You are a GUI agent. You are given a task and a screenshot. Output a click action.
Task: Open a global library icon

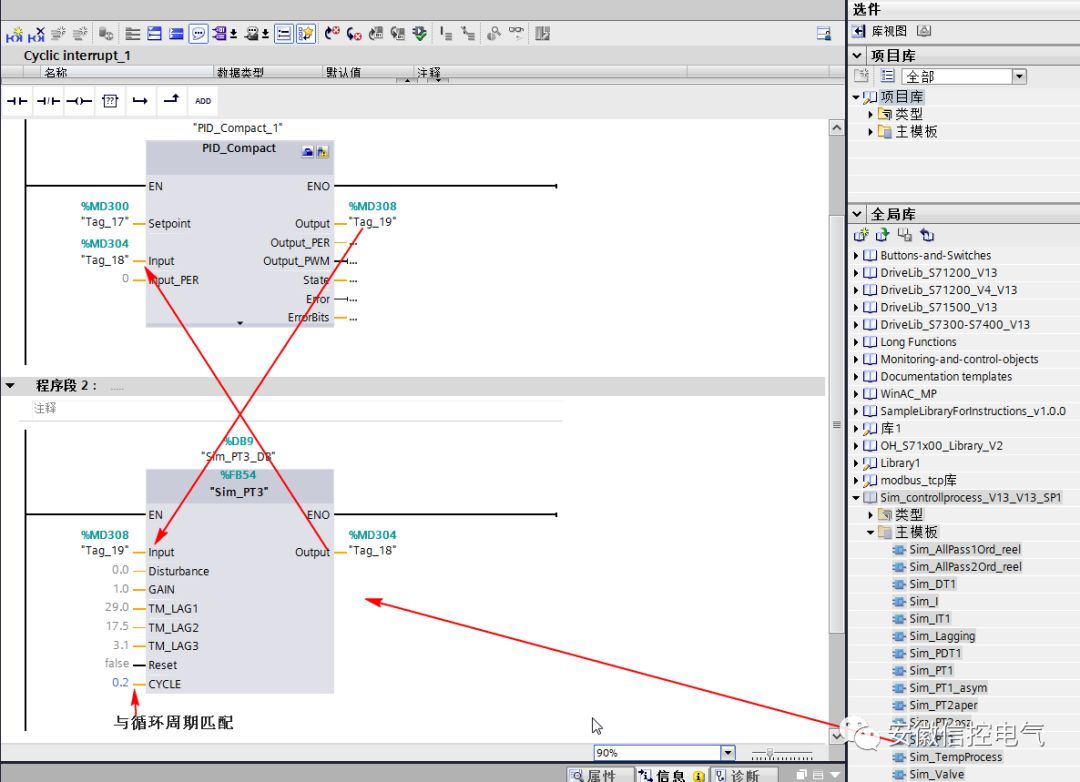(883, 236)
